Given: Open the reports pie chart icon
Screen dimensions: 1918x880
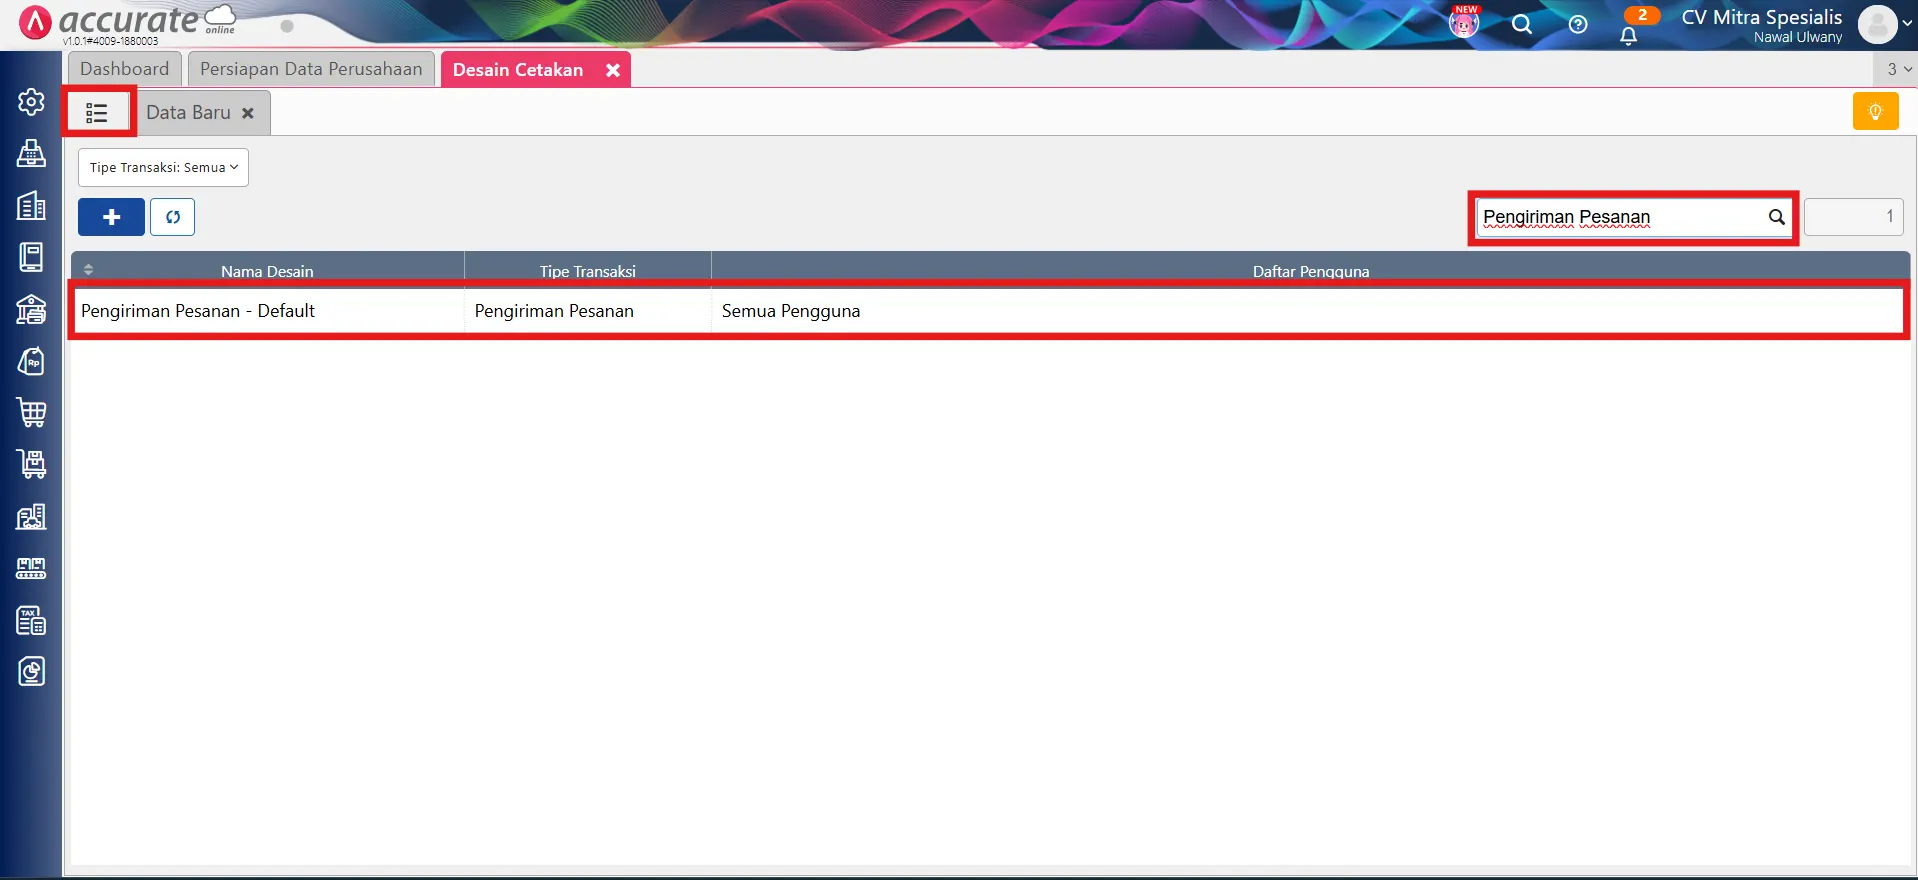Looking at the screenshot, I should (x=31, y=672).
